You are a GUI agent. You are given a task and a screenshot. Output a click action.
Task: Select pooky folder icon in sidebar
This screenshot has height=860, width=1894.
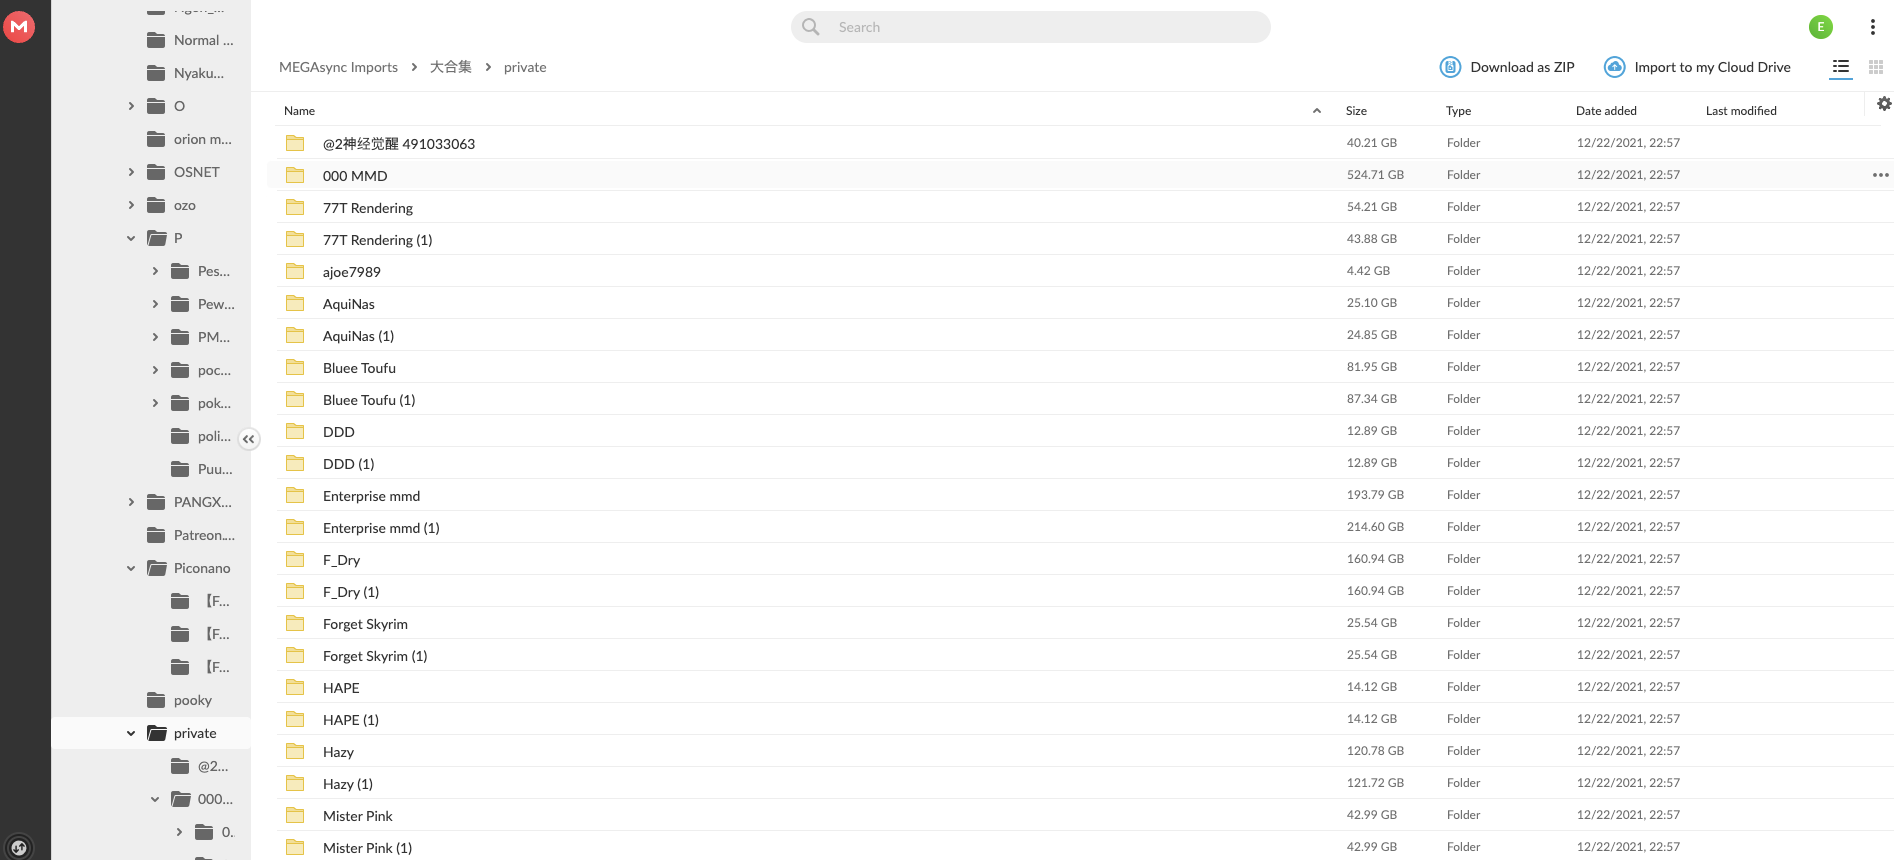click(x=156, y=700)
